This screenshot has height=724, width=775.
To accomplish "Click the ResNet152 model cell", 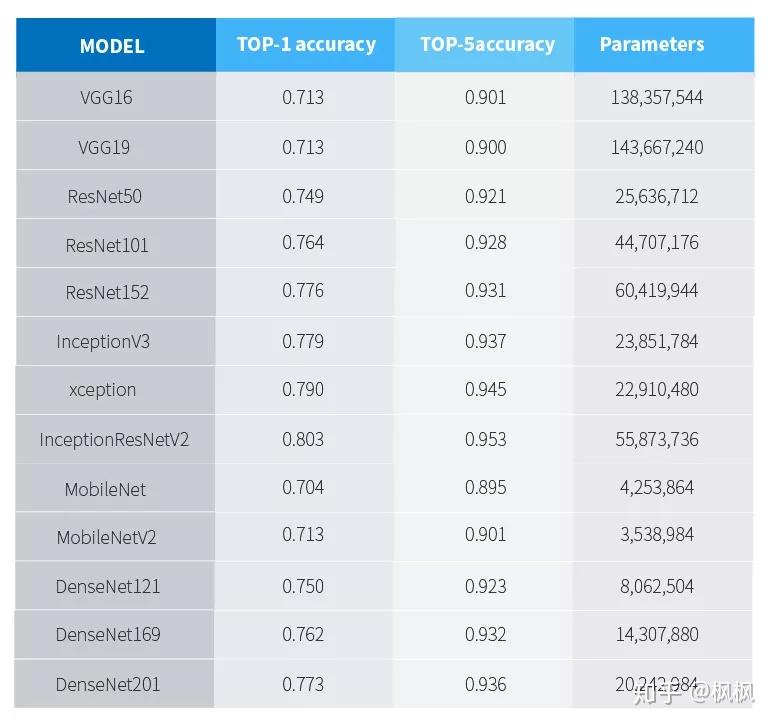I will pyautogui.click(x=107, y=292).
